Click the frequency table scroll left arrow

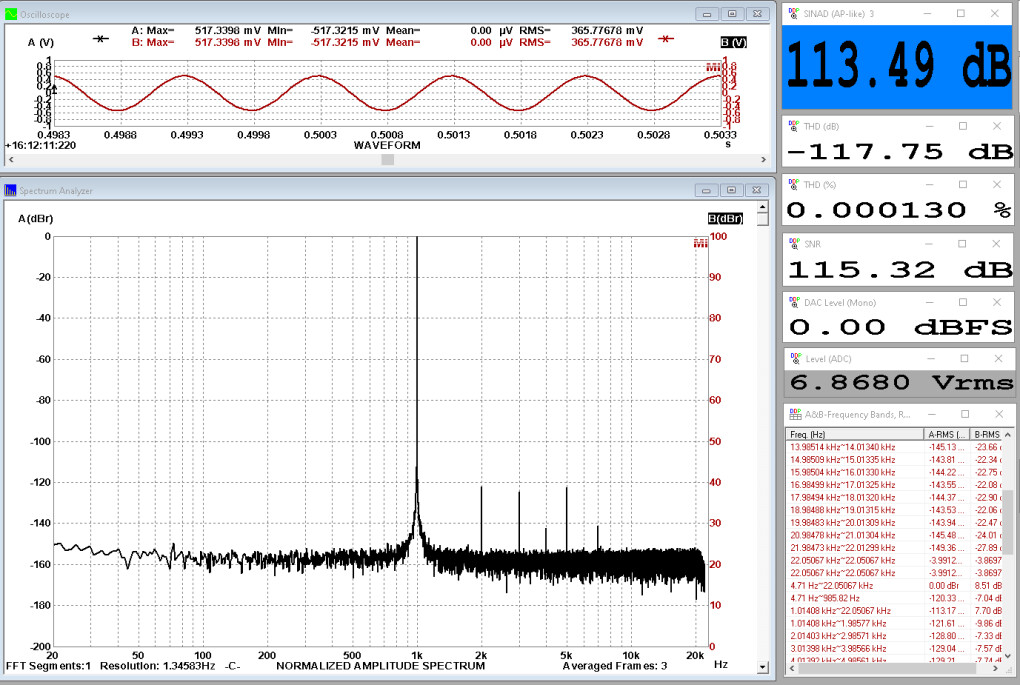point(792,668)
